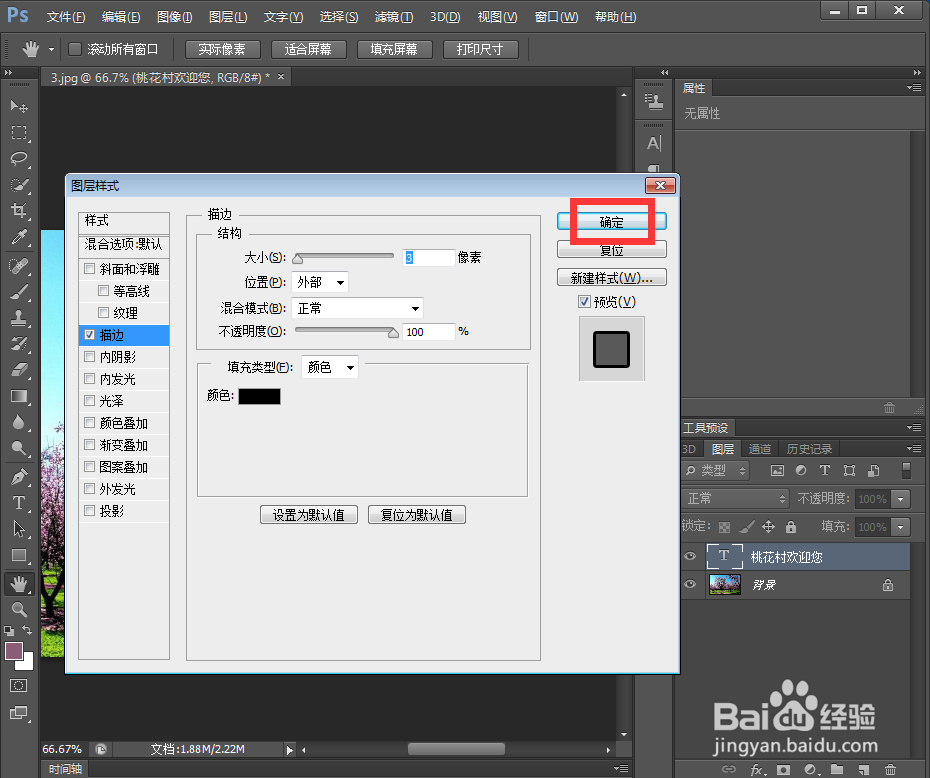Image resolution: width=930 pixels, height=778 pixels.
Task: Select the Eraser tool
Action: 19,370
